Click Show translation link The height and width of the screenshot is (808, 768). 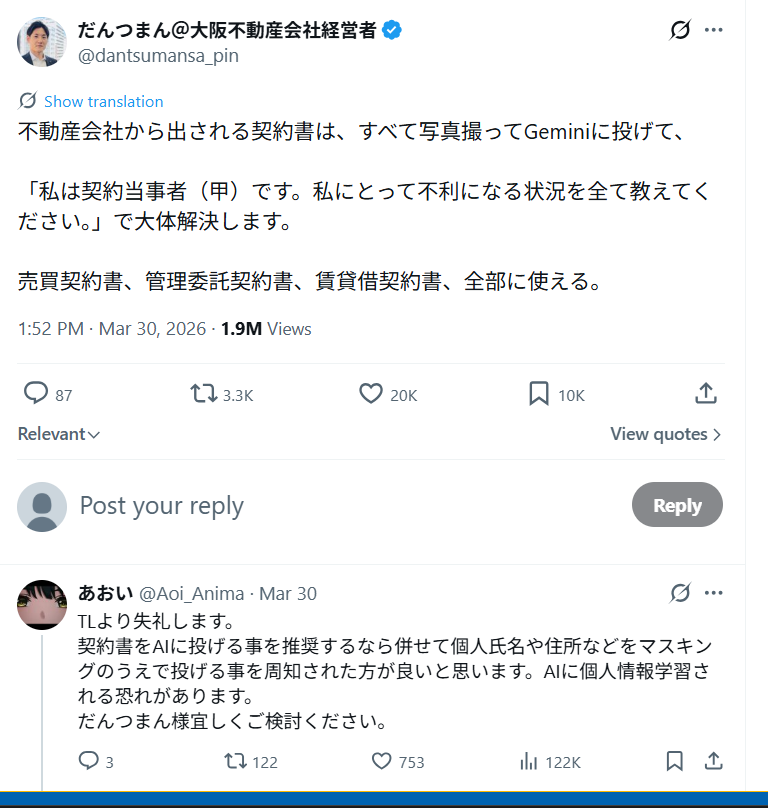point(103,101)
